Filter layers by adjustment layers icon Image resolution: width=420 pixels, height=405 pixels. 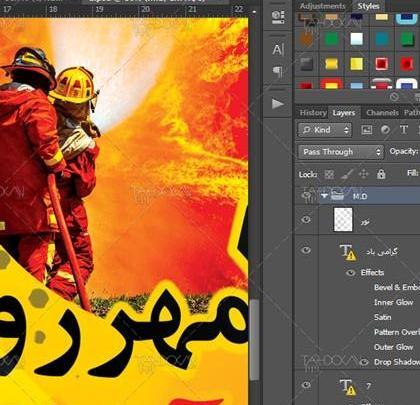click(x=385, y=130)
